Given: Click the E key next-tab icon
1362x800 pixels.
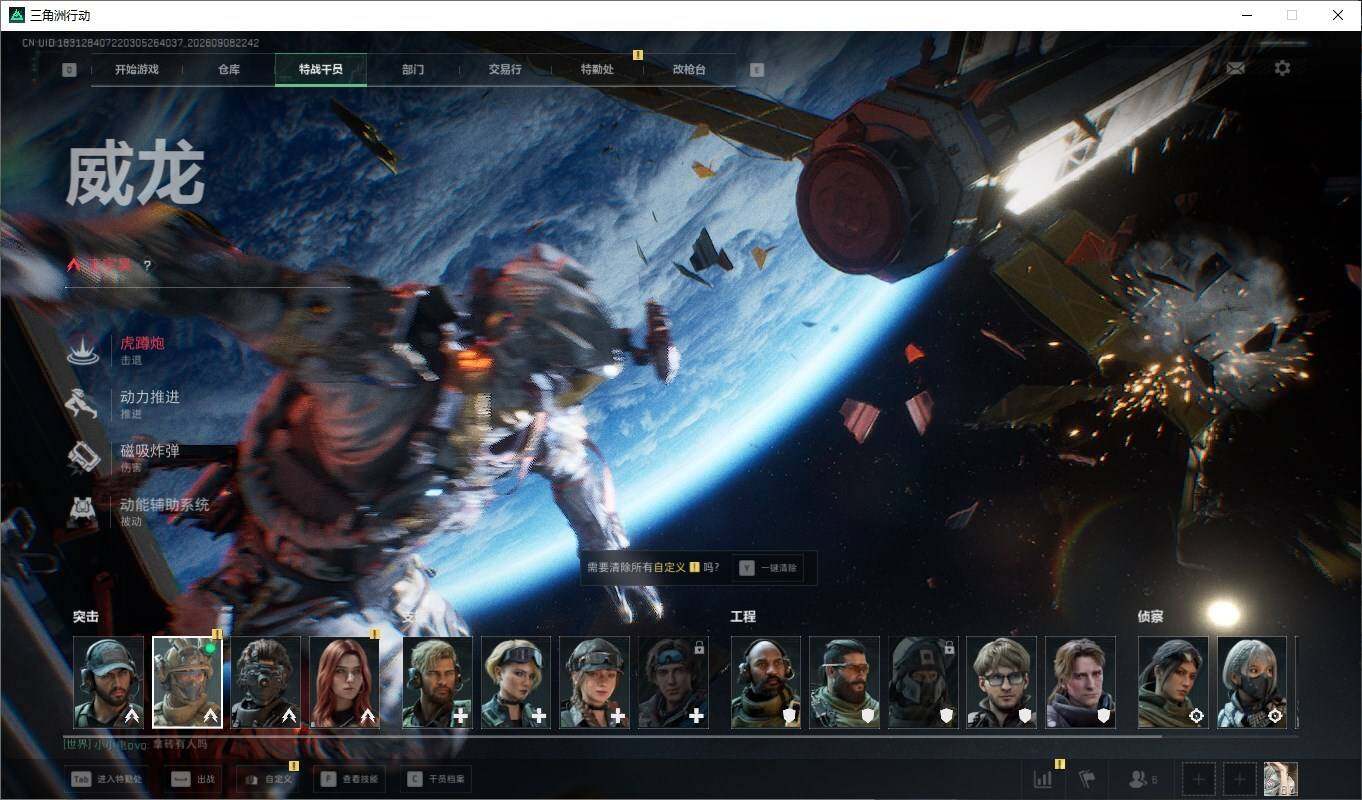Looking at the screenshot, I should tap(756, 70).
